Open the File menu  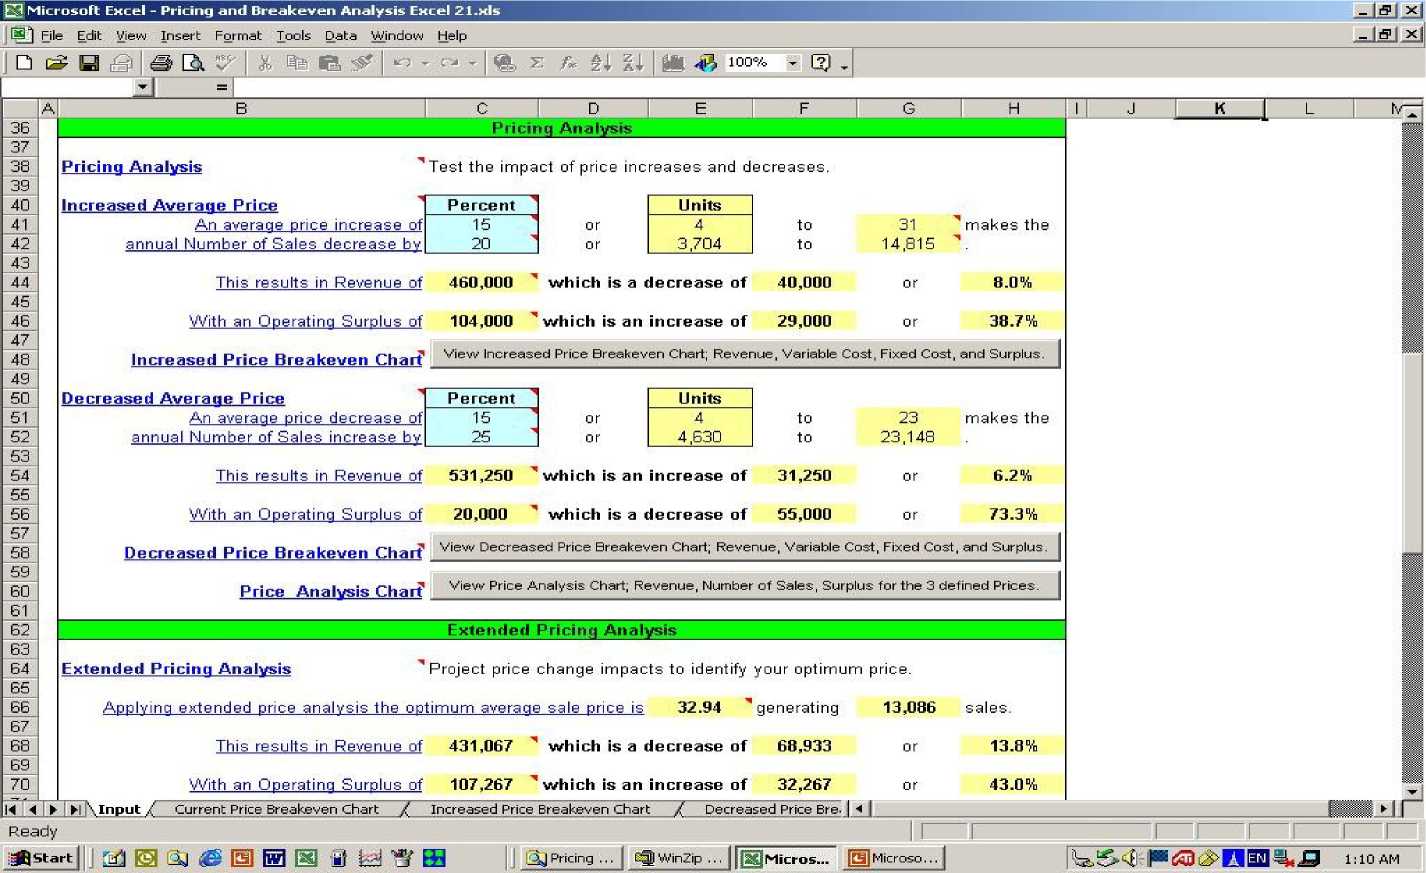click(51, 35)
